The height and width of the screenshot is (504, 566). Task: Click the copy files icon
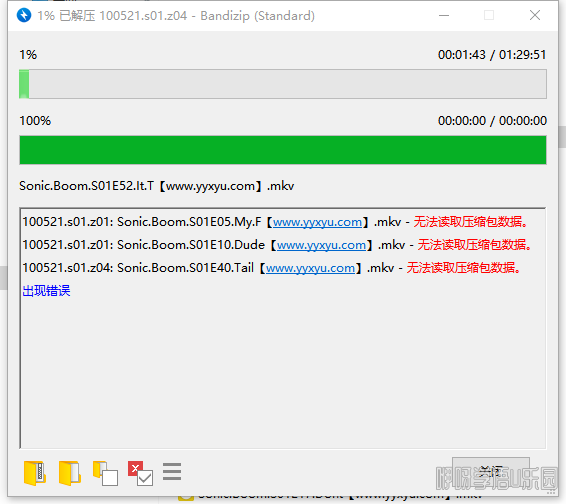pos(105,473)
